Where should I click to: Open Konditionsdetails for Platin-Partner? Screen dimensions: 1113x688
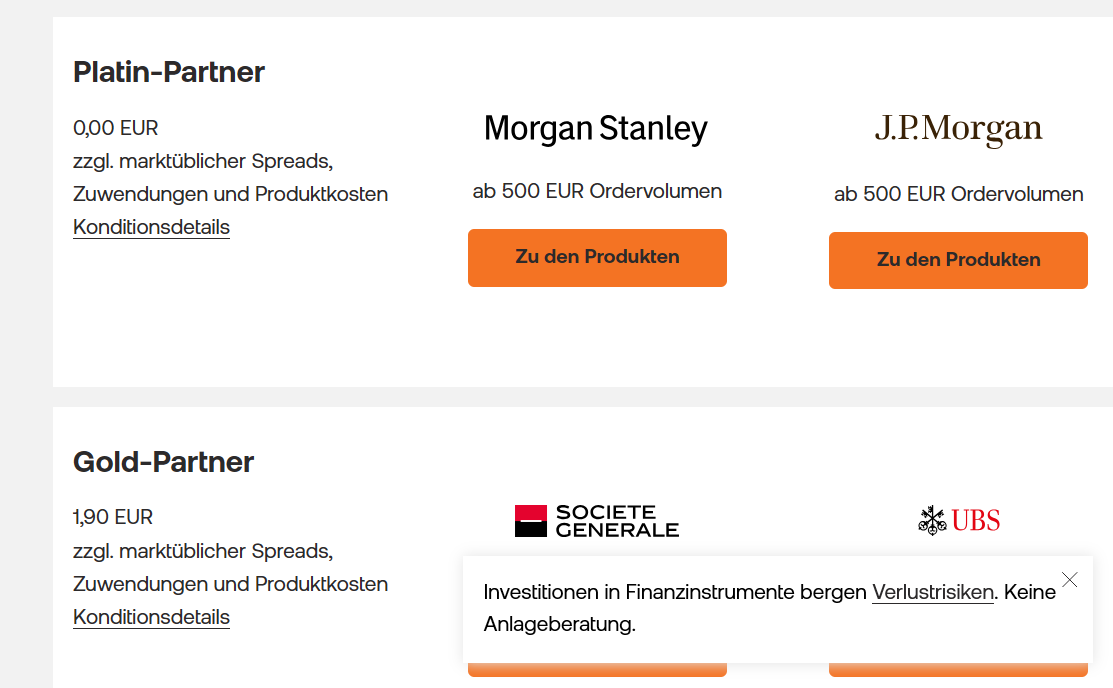point(151,227)
